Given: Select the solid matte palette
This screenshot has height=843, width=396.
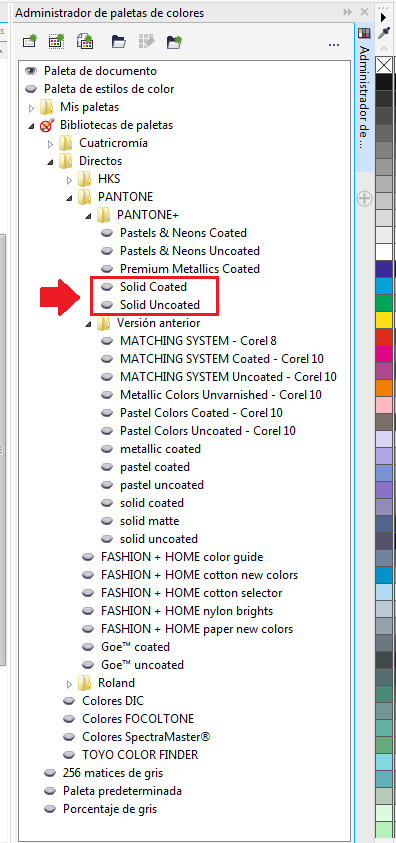Looking at the screenshot, I should 149,521.
